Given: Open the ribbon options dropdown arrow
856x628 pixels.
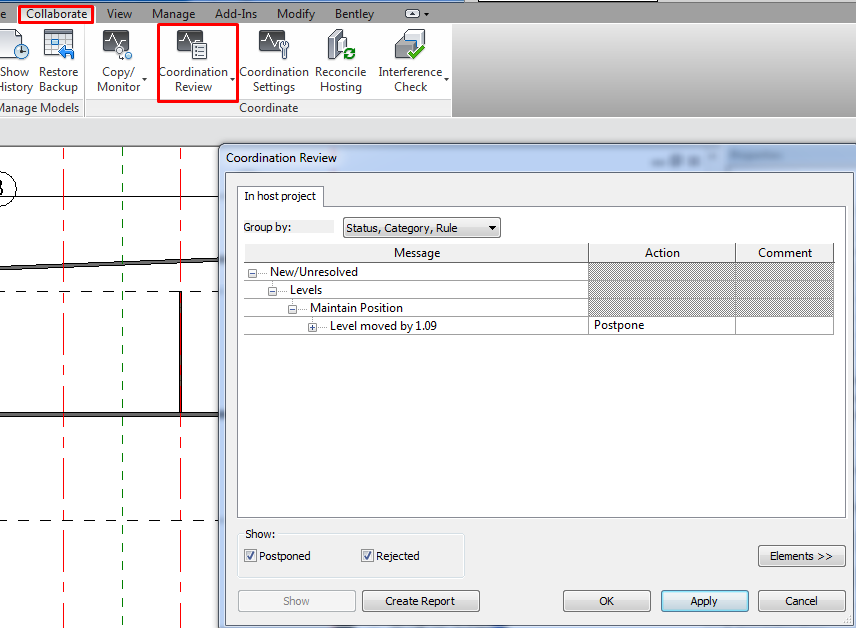Looking at the screenshot, I should point(426,14).
